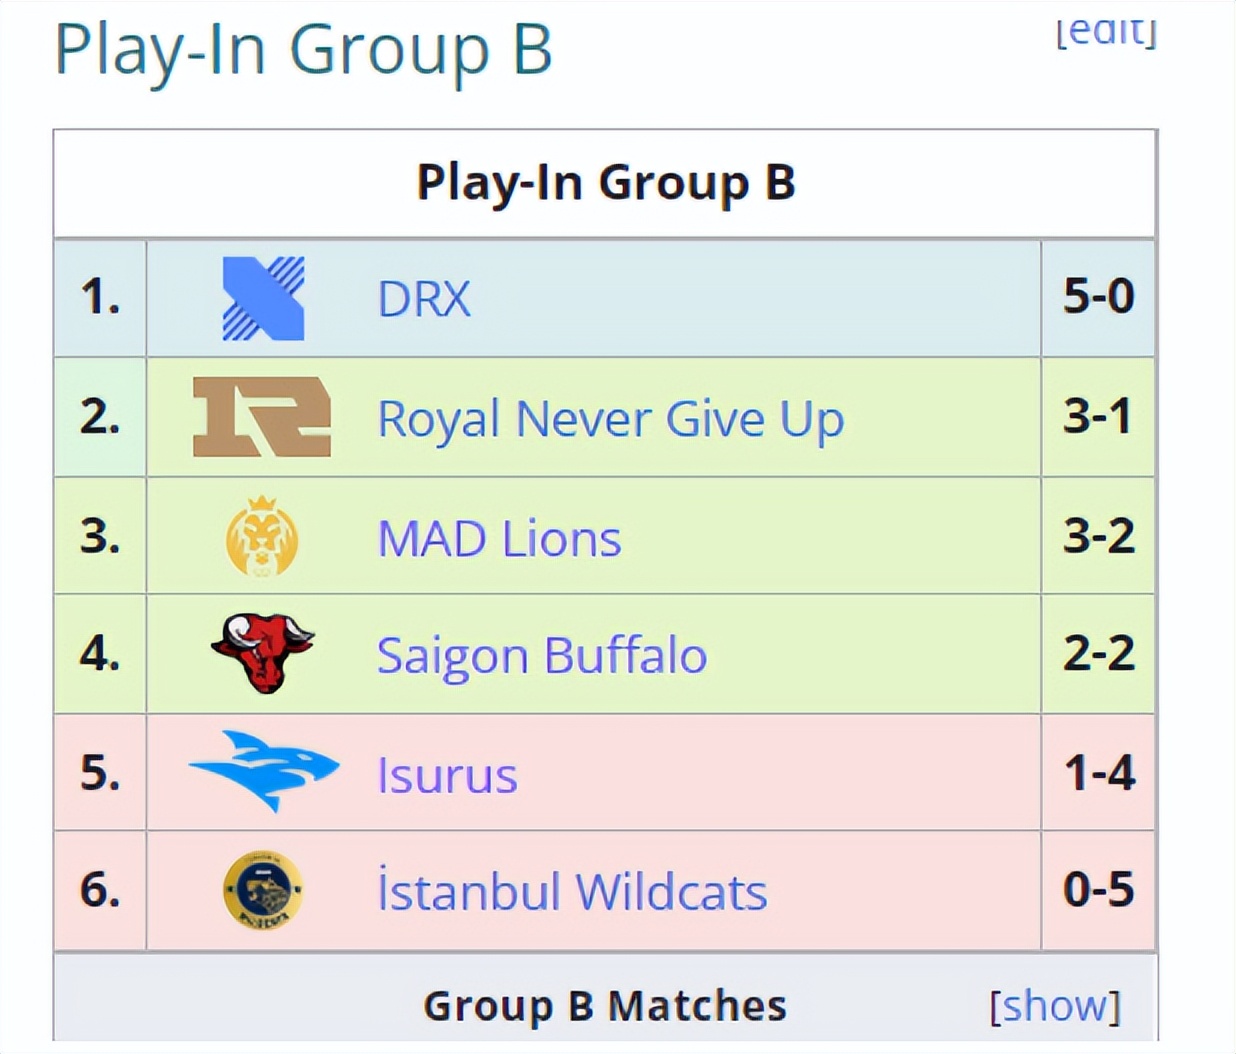Click the Play-In Group B table header

click(605, 183)
